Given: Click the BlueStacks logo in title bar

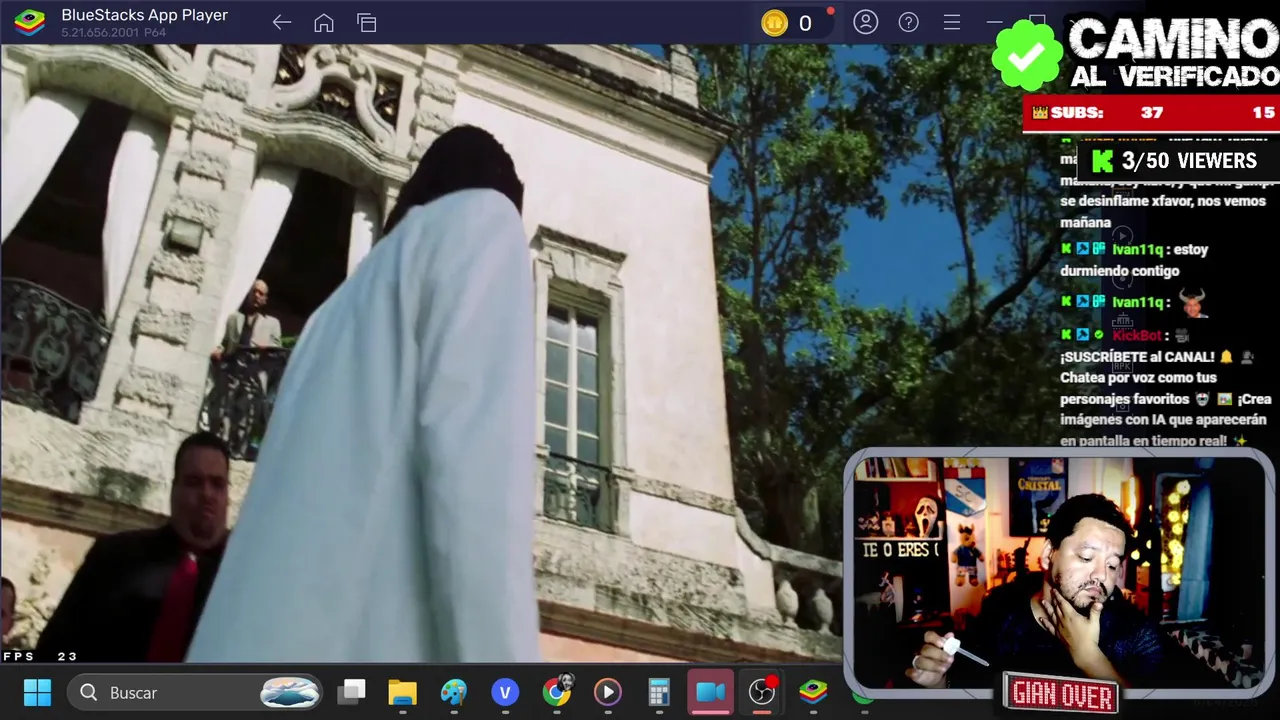Looking at the screenshot, I should (x=29, y=22).
